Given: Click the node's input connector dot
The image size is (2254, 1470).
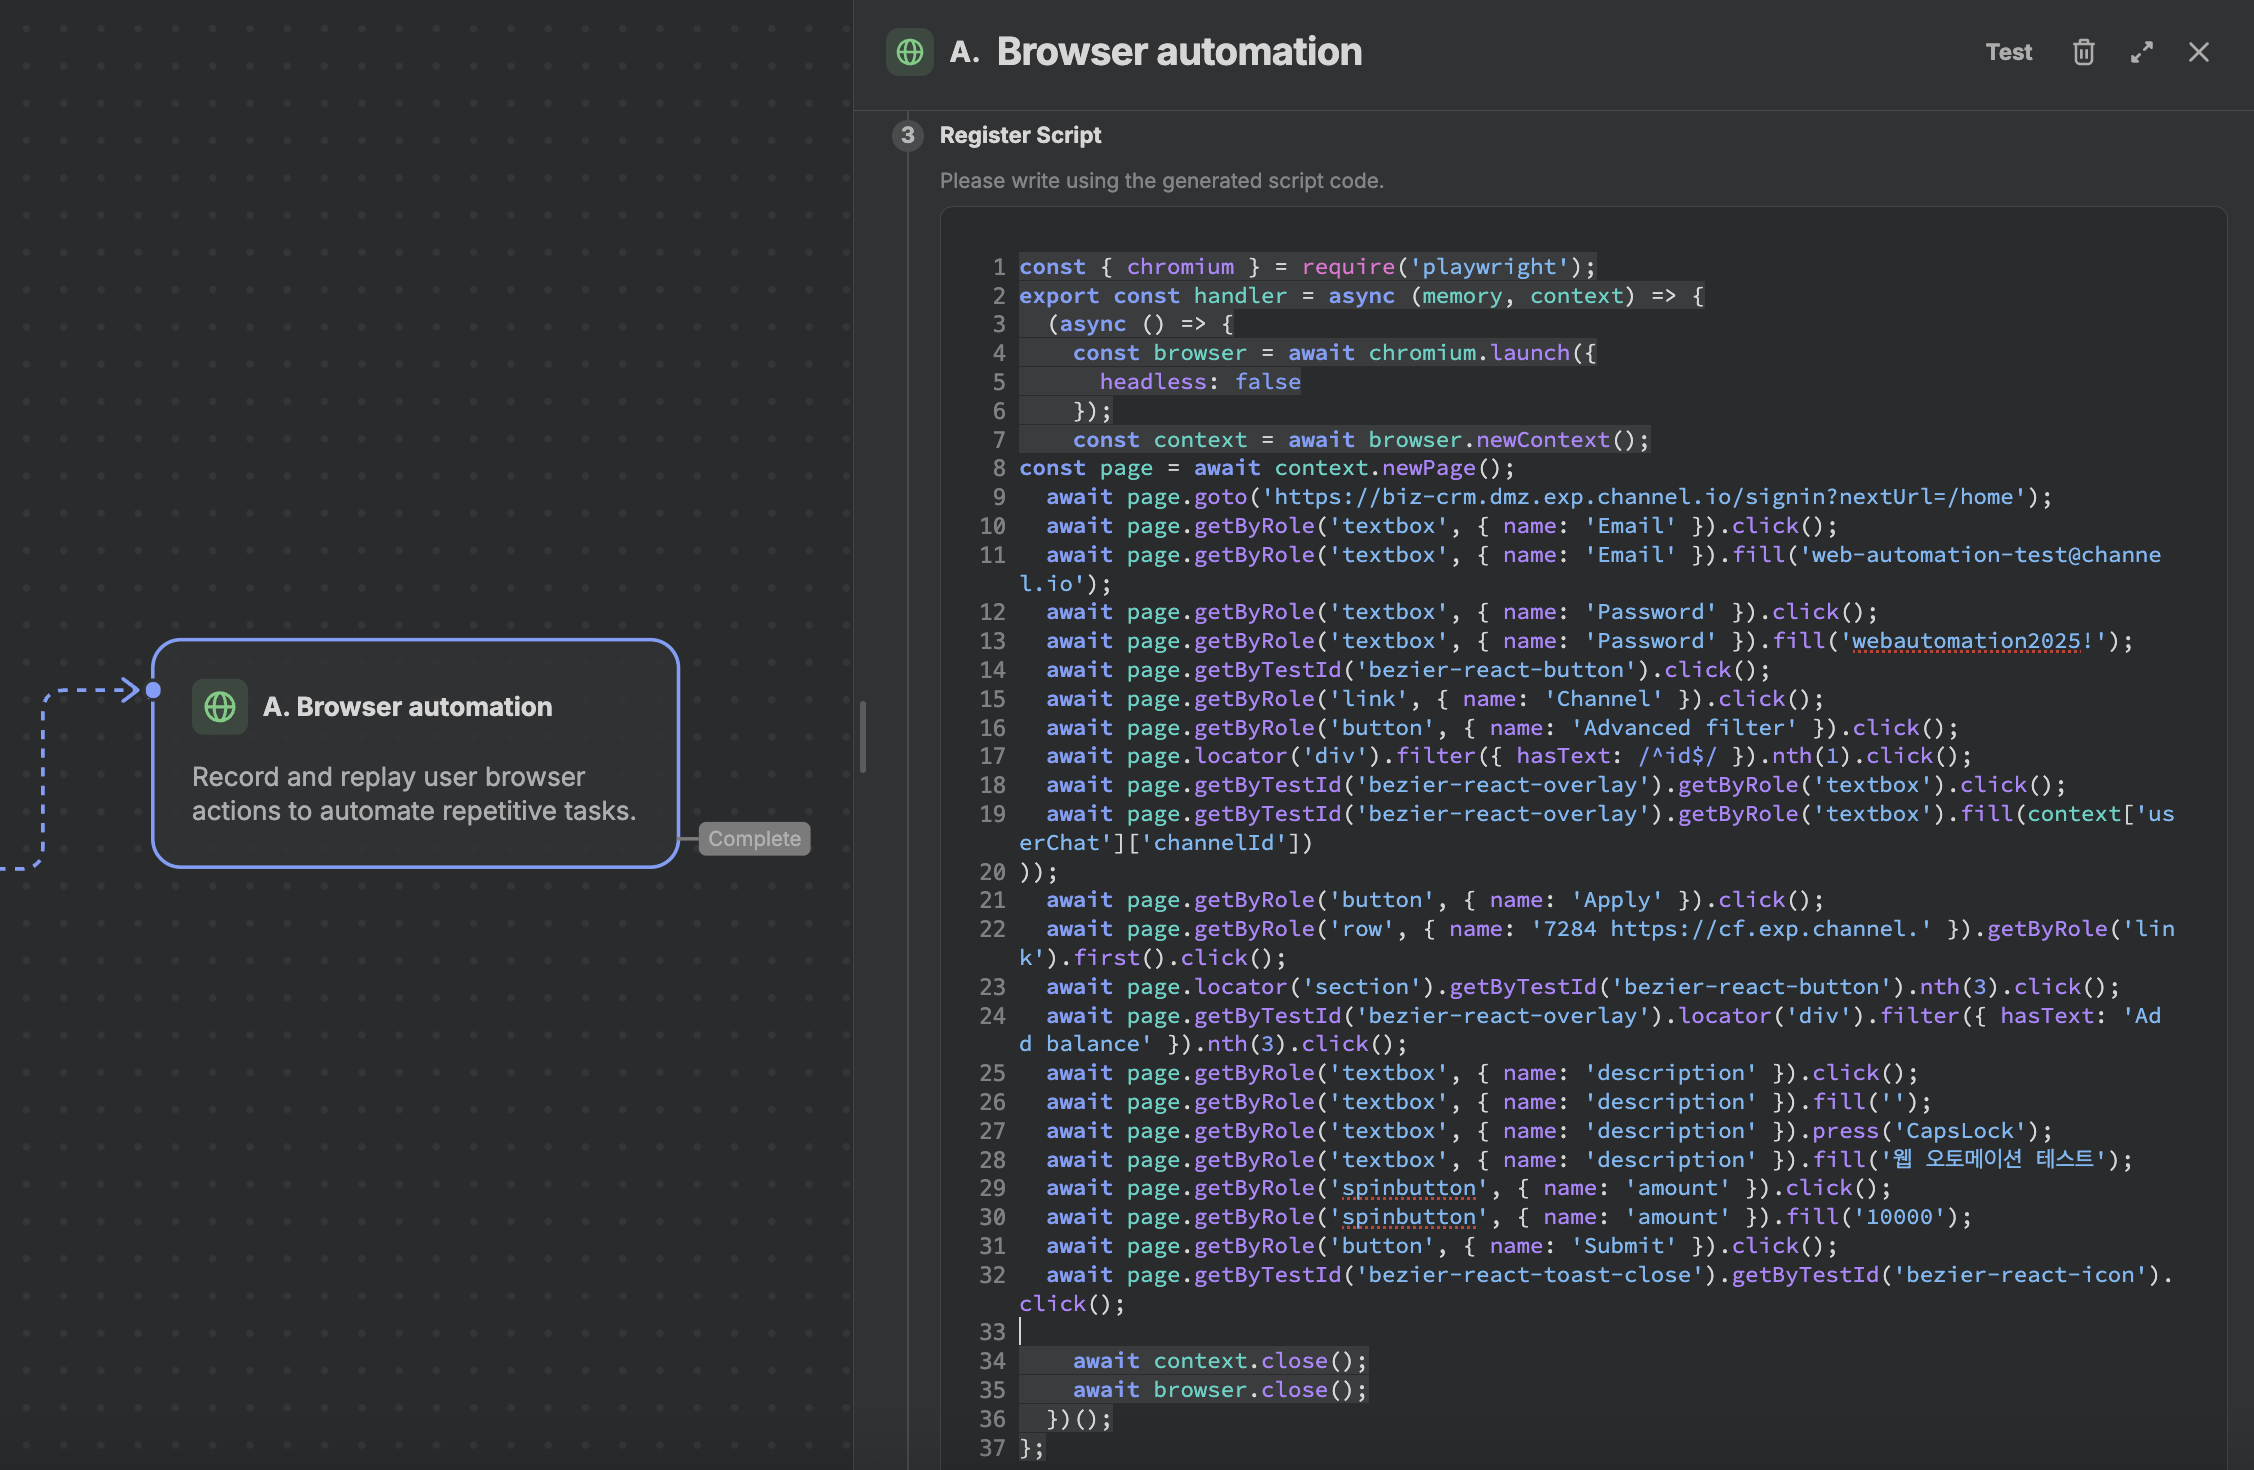Looking at the screenshot, I should [x=153, y=690].
